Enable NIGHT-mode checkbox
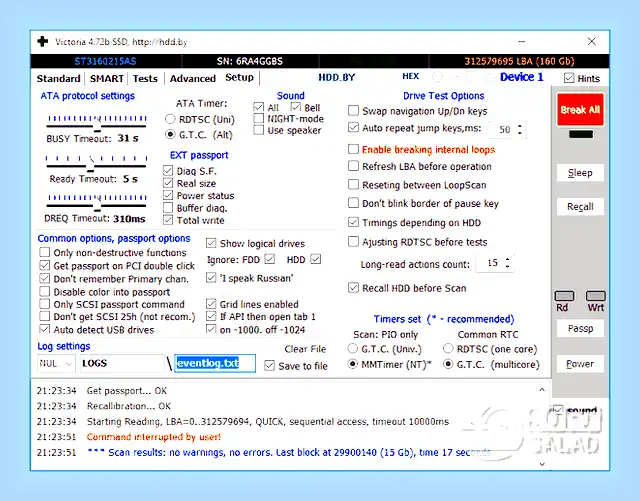 (258, 118)
